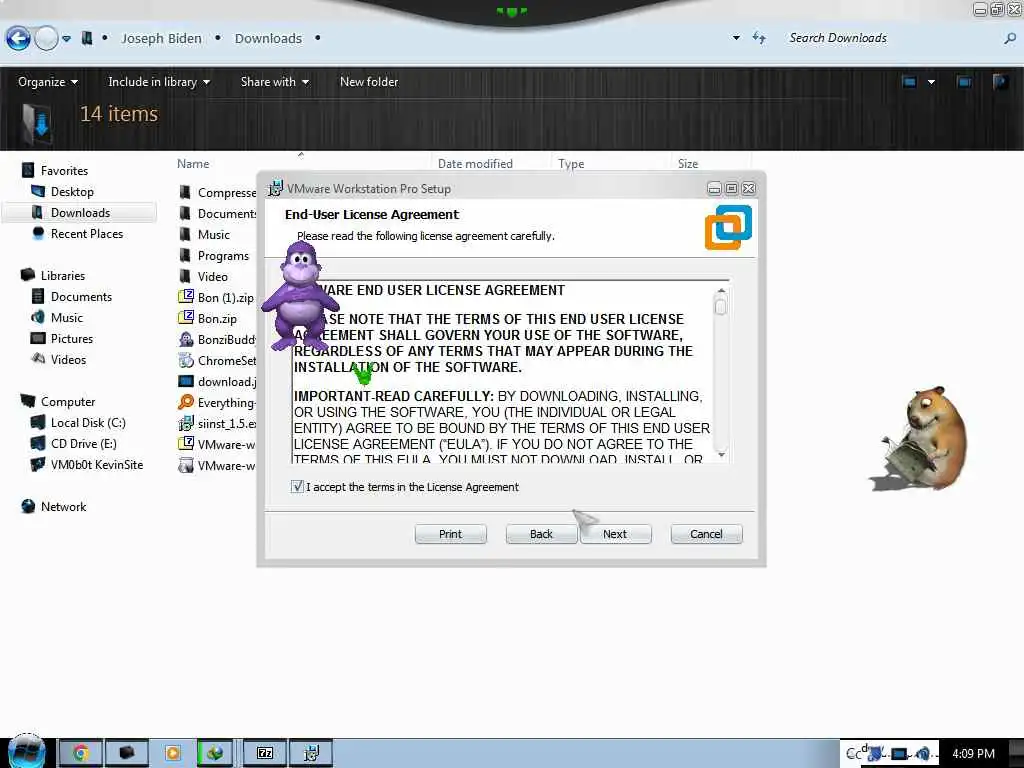Select Computer in the navigation pane
This screenshot has width=1024, height=768.
68,402
